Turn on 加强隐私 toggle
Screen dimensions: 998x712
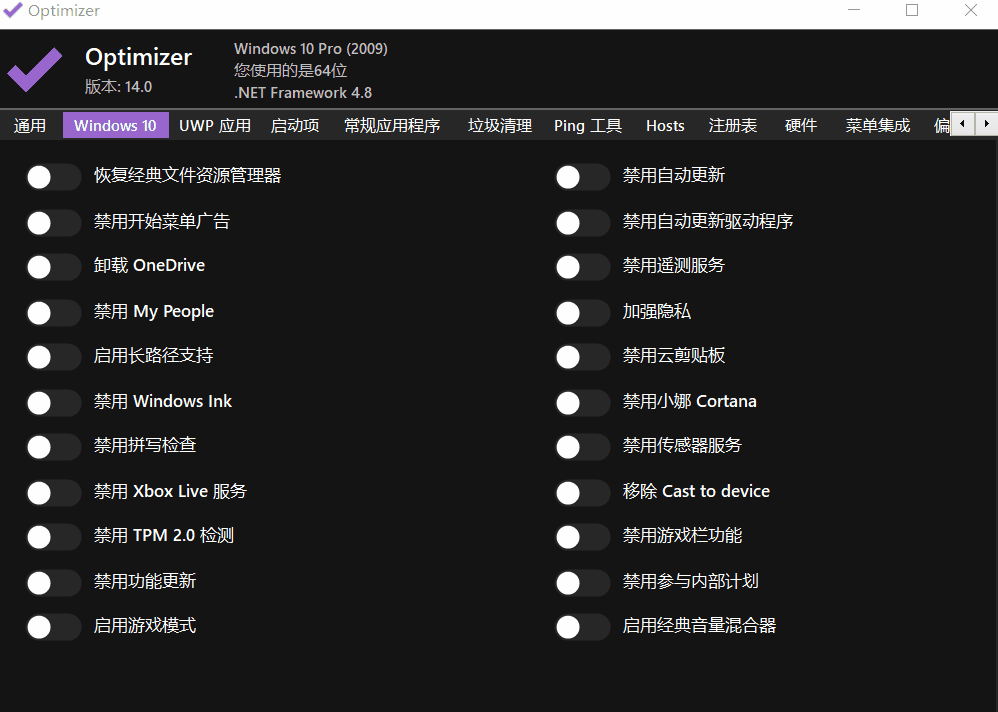point(582,312)
